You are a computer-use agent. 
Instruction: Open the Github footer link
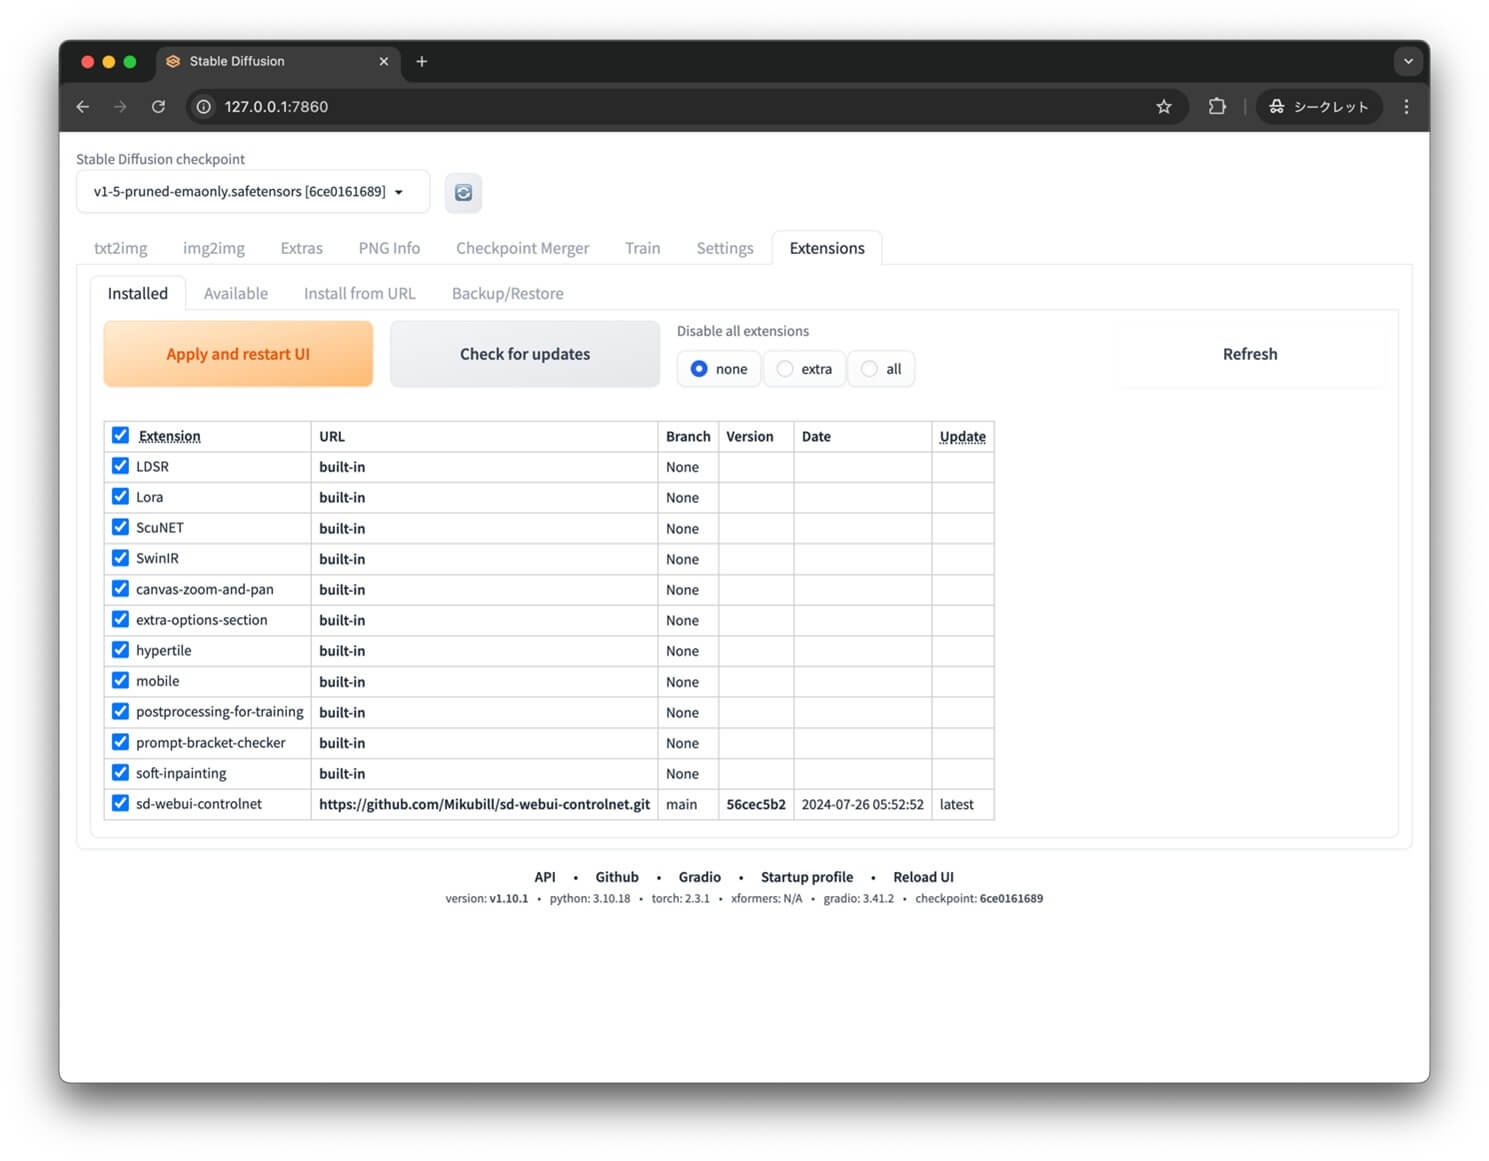pos(617,877)
